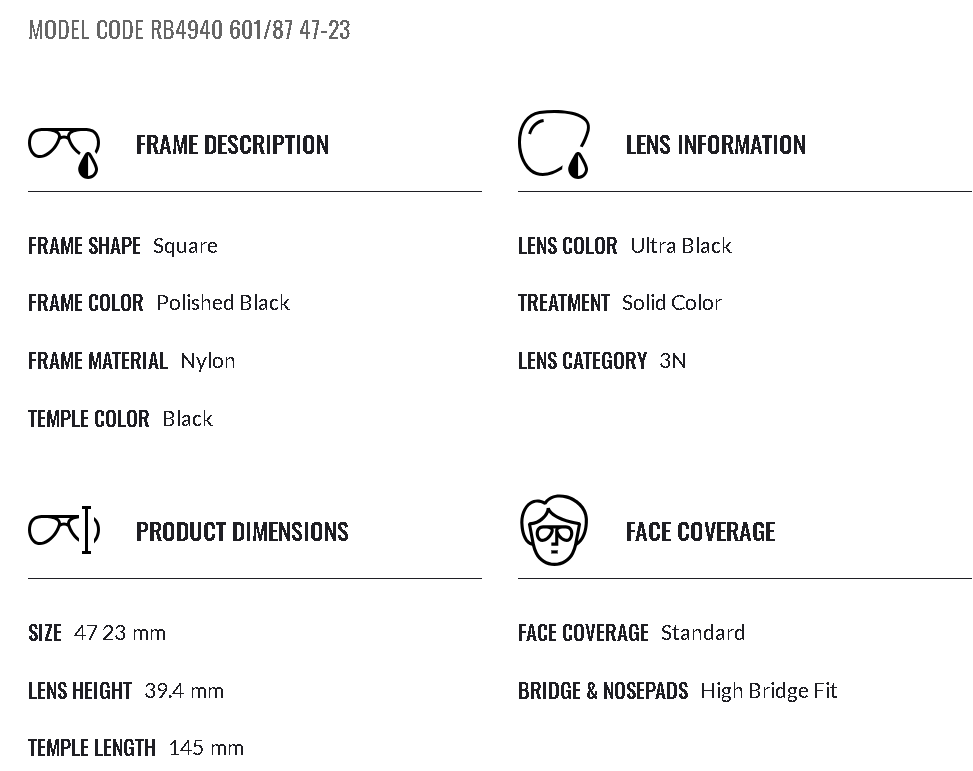This screenshot has width=973, height=771.
Task: Click the Product Dimensions heading
Action: point(242,532)
